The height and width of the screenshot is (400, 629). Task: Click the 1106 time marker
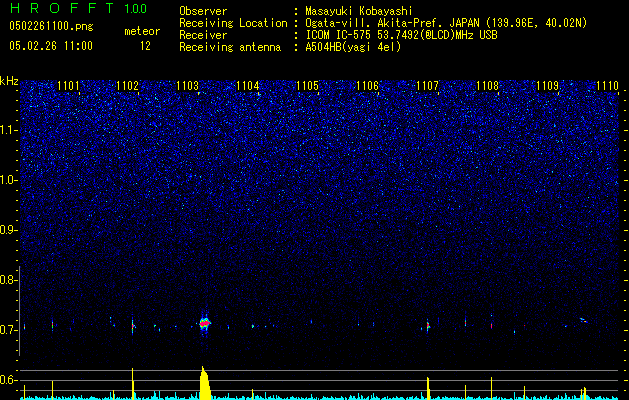point(367,86)
